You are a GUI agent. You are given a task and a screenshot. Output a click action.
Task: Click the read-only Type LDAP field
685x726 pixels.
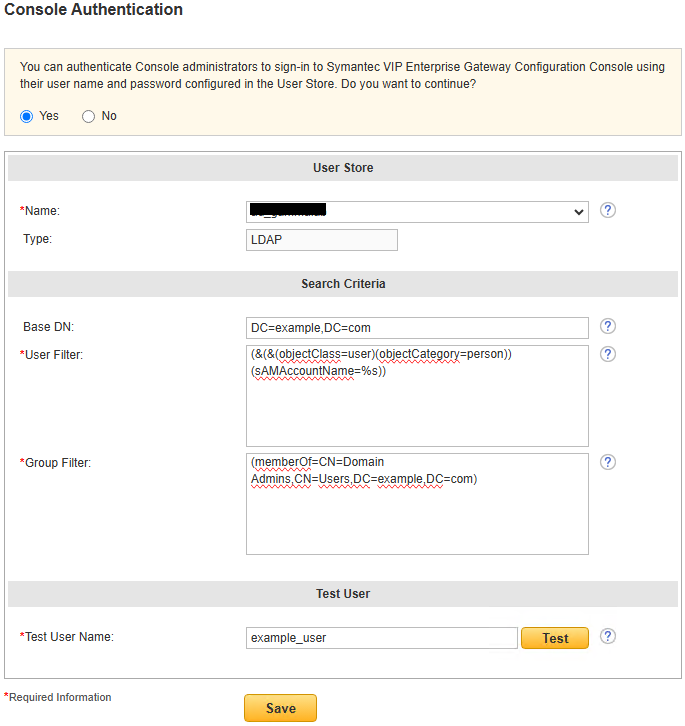[321, 240]
